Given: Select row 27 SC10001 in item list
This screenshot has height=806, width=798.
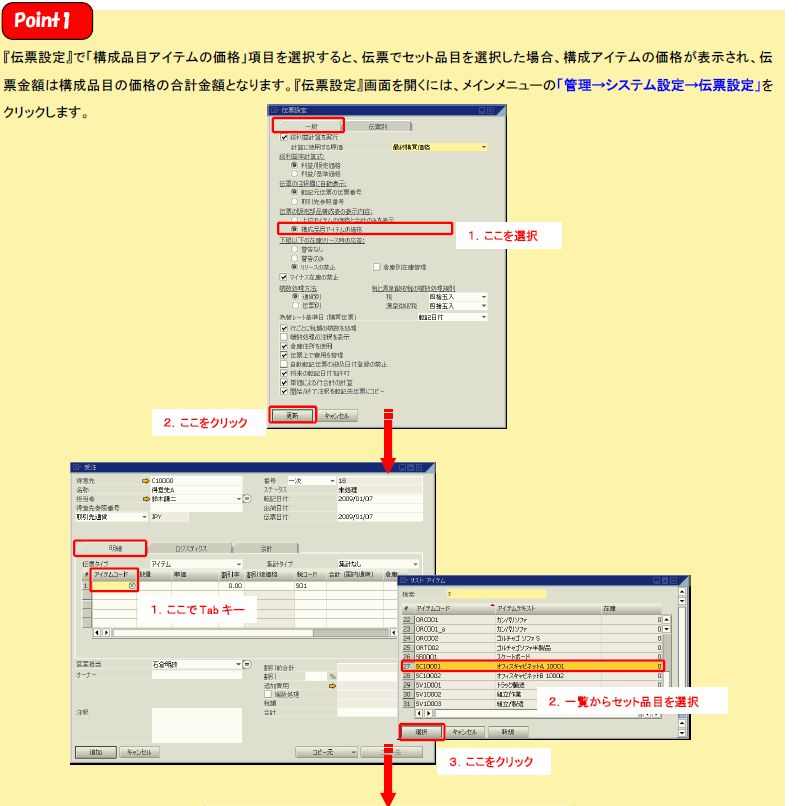Looking at the screenshot, I should (x=532, y=666).
